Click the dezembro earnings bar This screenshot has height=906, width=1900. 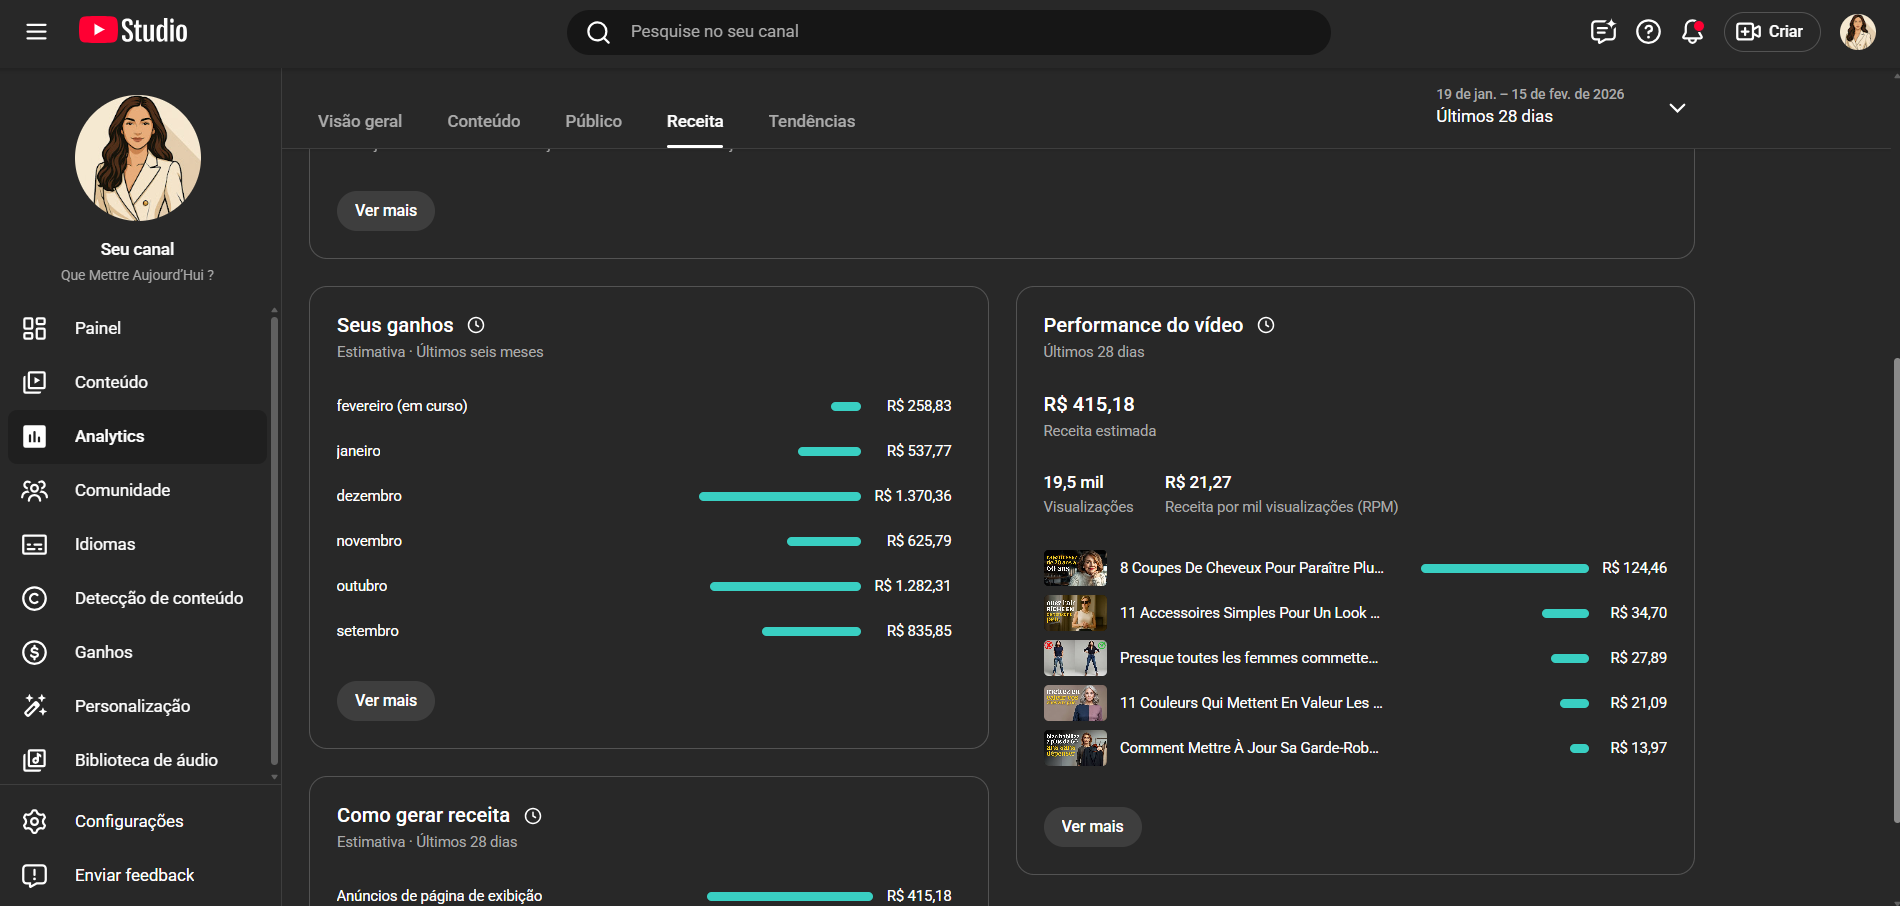pos(779,496)
